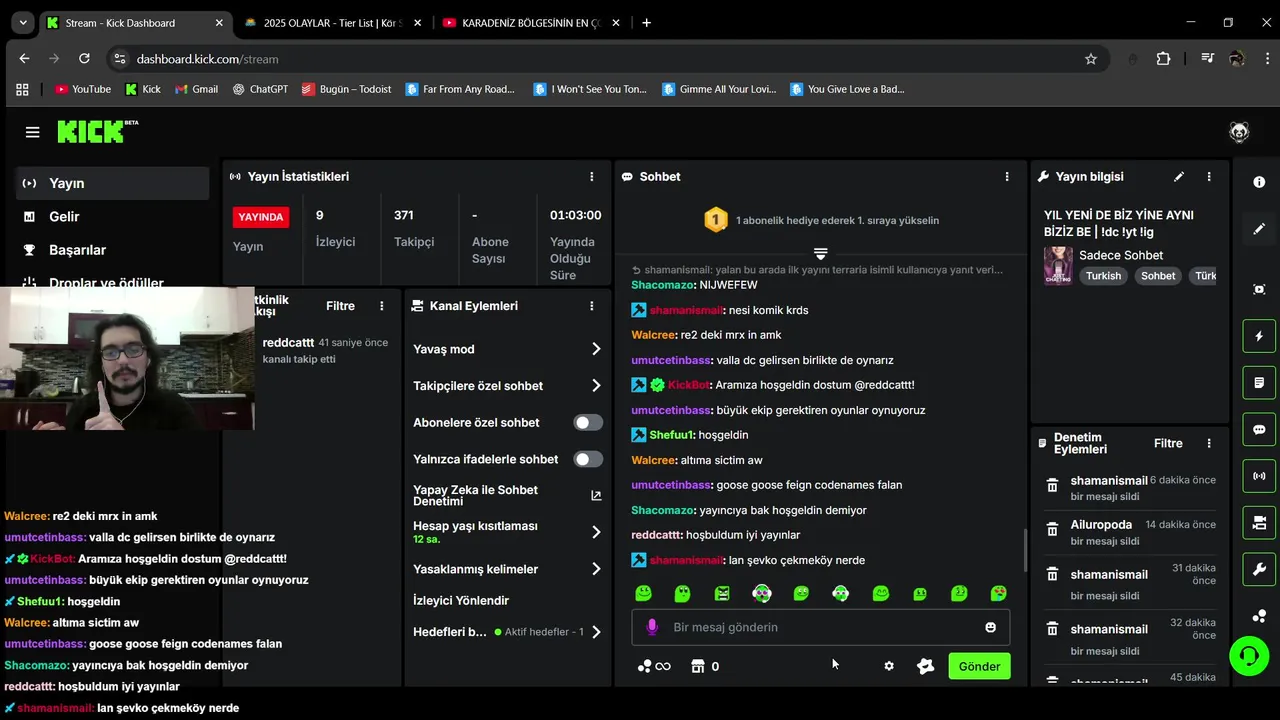1280x720 pixels.
Task: Open Yayın bilgisi three-dot options
Action: [x=1209, y=176]
